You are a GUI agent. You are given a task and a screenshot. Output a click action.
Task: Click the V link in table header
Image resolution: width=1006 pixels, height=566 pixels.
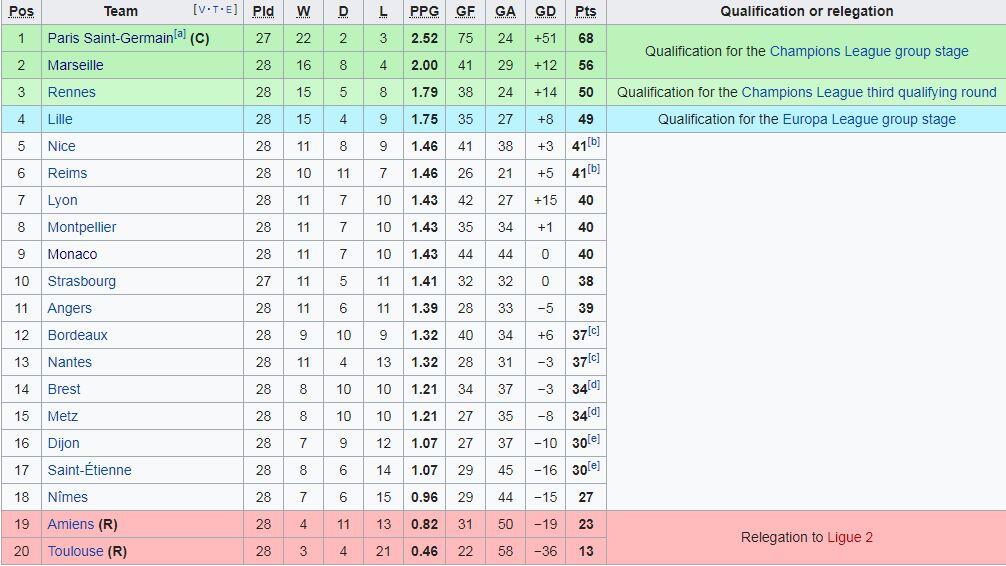(x=203, y=10)
